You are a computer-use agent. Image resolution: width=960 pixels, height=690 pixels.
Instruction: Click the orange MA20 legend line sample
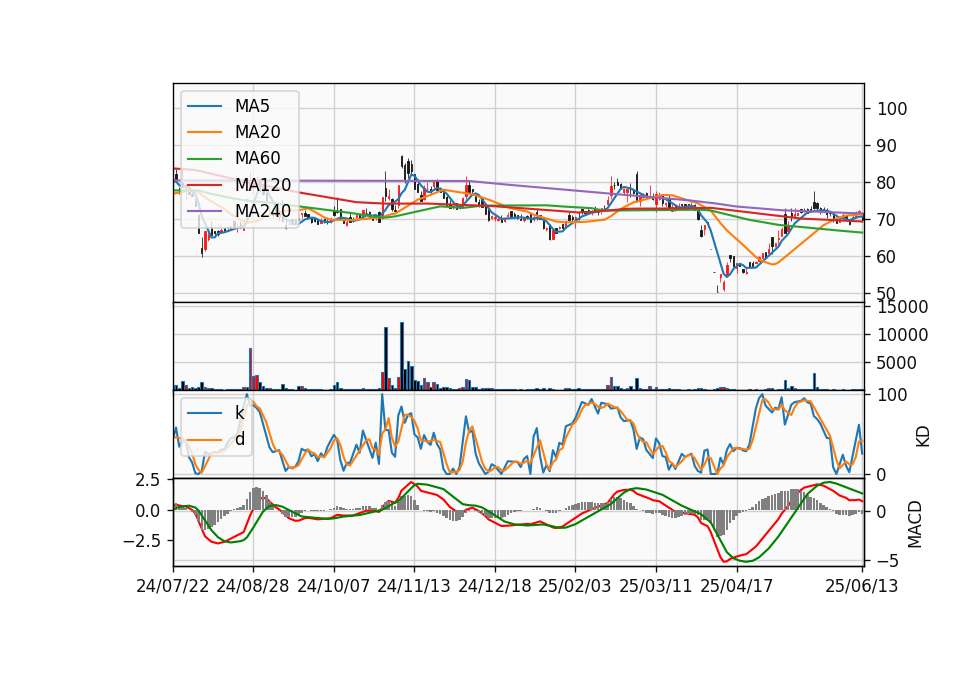pyautogui.click(x=204, y=132)
